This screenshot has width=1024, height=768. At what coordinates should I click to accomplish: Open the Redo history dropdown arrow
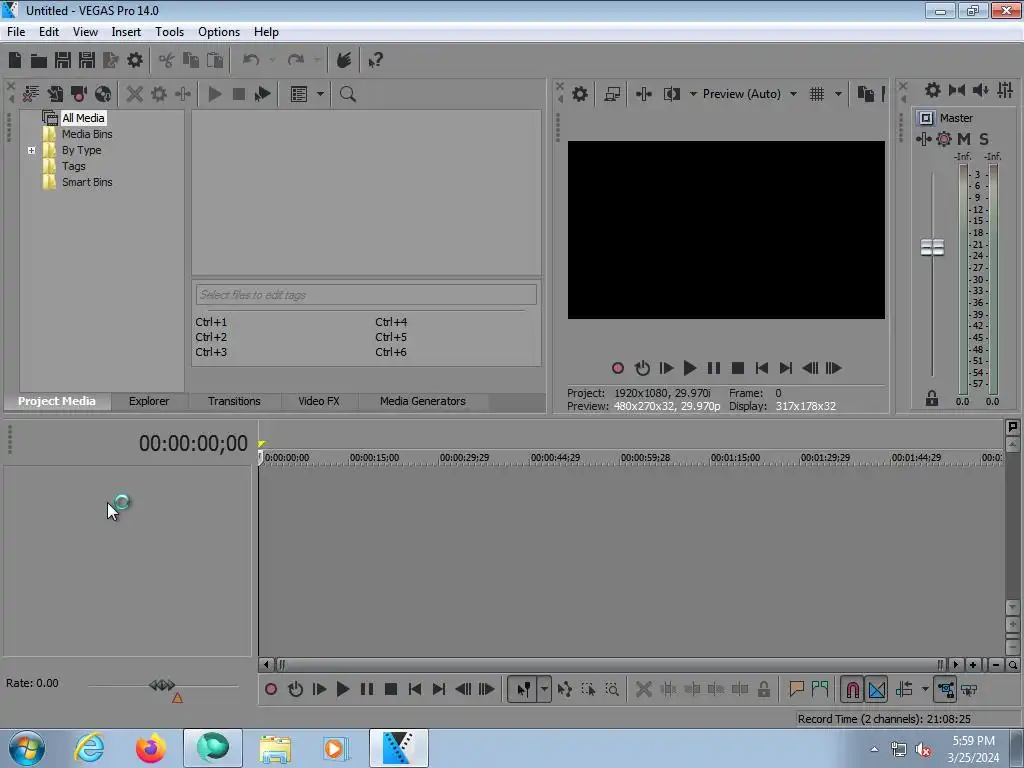pos(317,60)
